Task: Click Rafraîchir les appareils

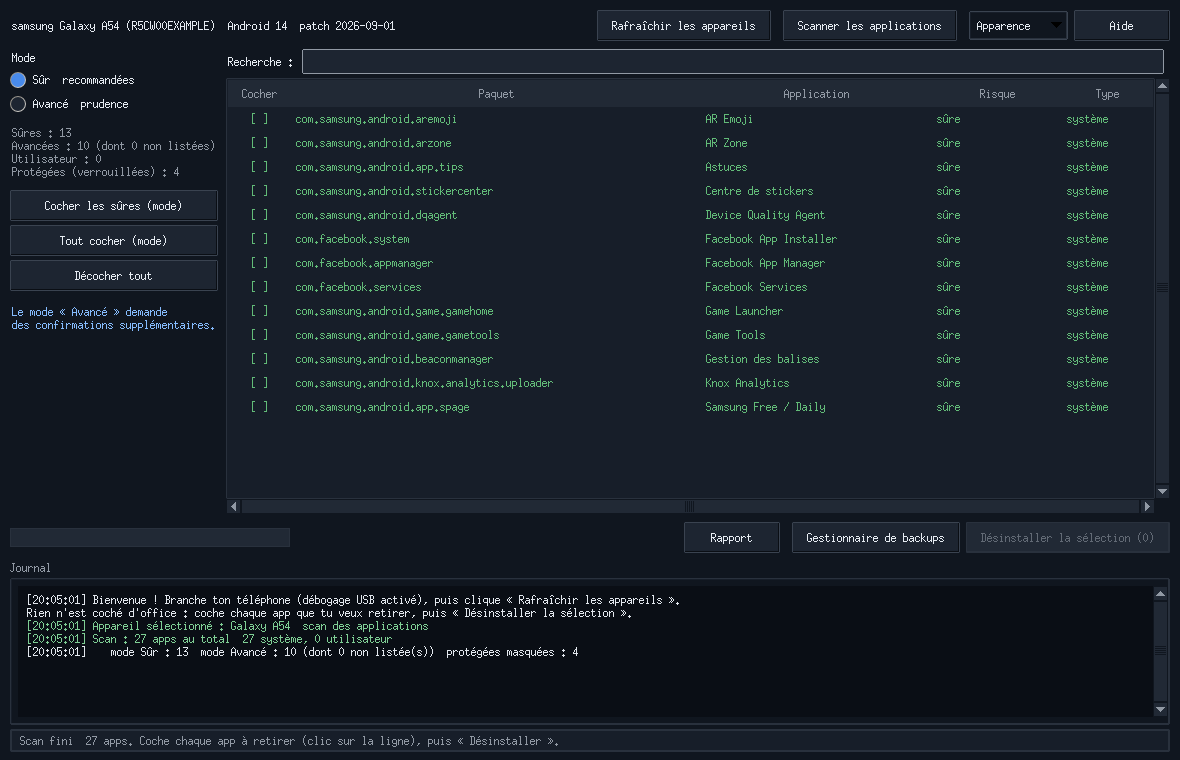Action: click(683, 26)
